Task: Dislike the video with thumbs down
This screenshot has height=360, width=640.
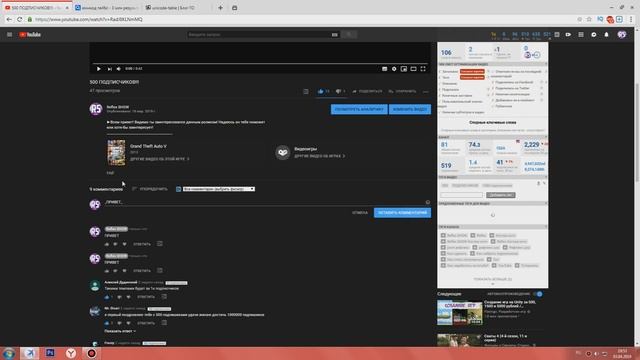Action: (338, 91)
